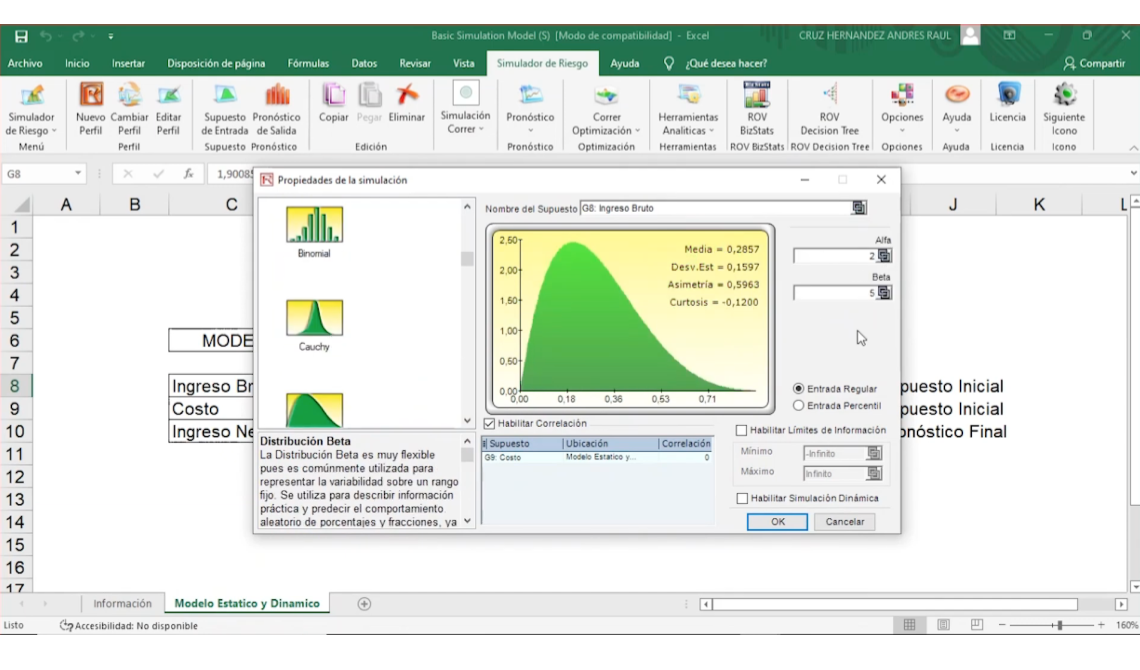Open the Archivo menu
This screenshot has width=1140, height=670.
coord(25,63)
